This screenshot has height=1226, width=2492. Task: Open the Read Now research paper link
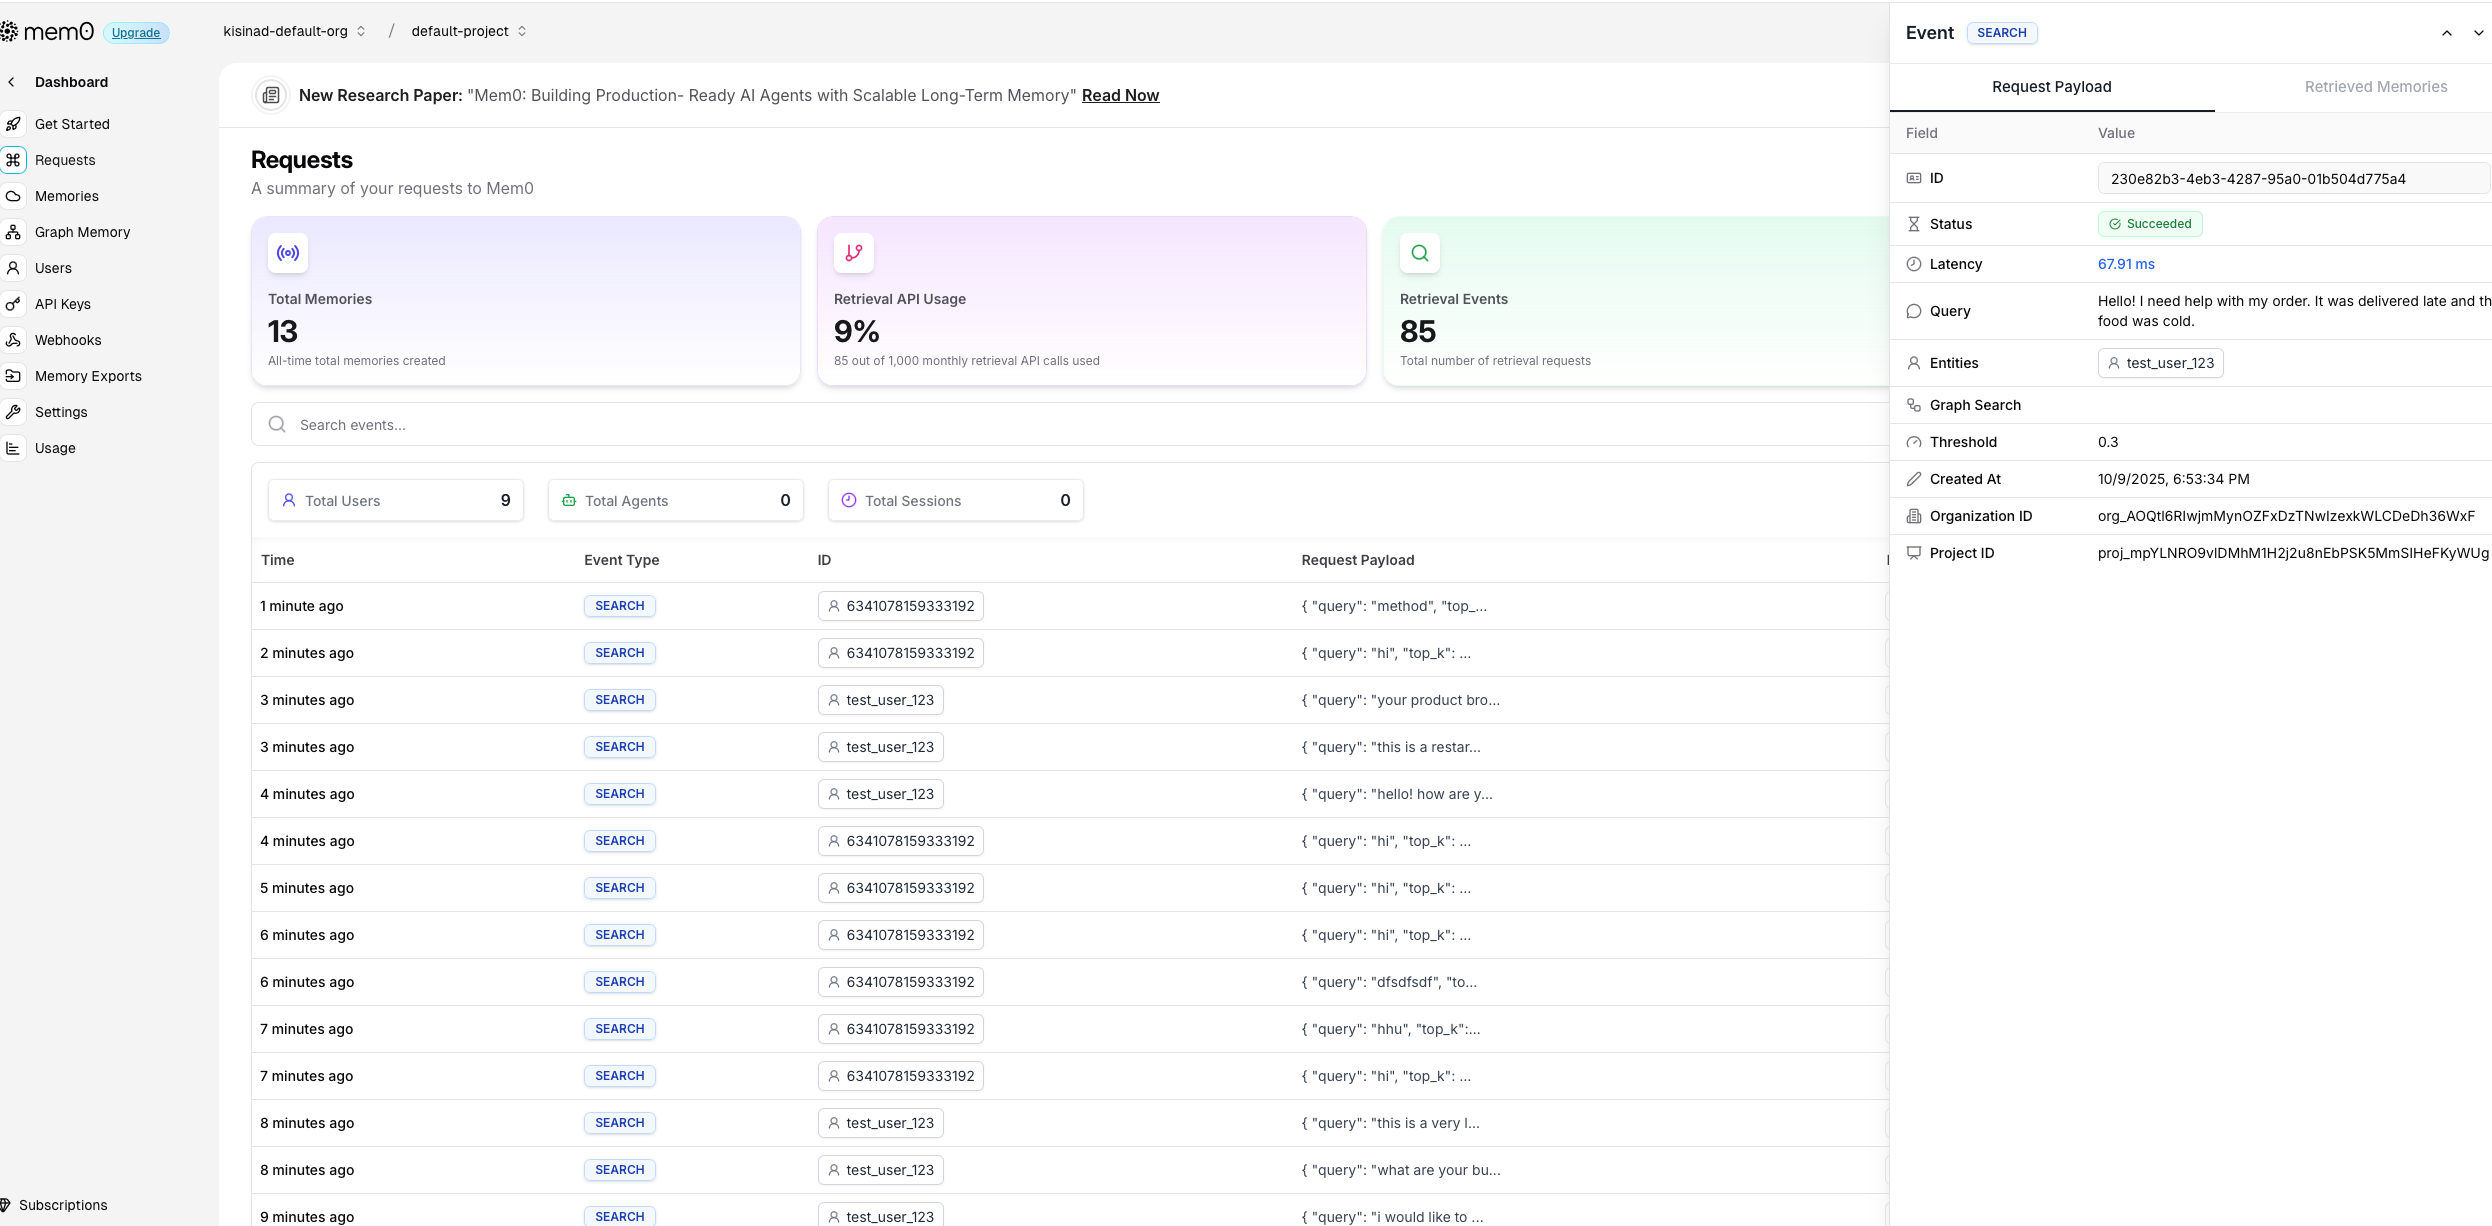coord(1120,95)
